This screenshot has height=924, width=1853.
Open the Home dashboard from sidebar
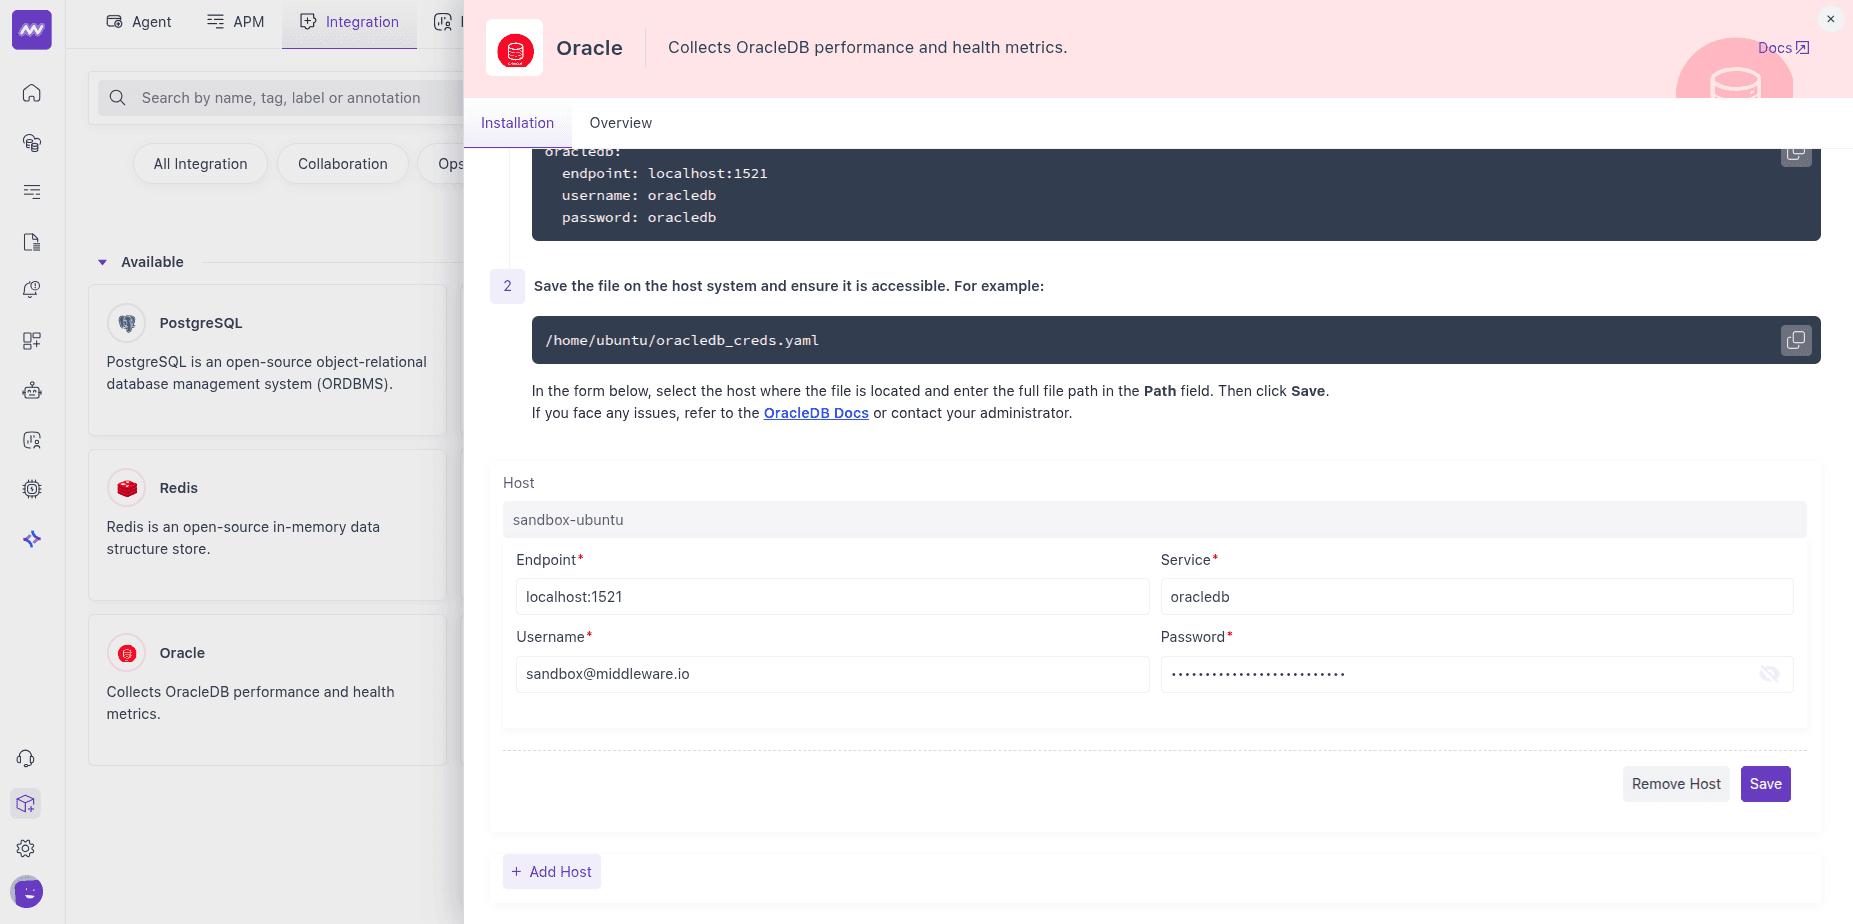[x=31, y=93]
